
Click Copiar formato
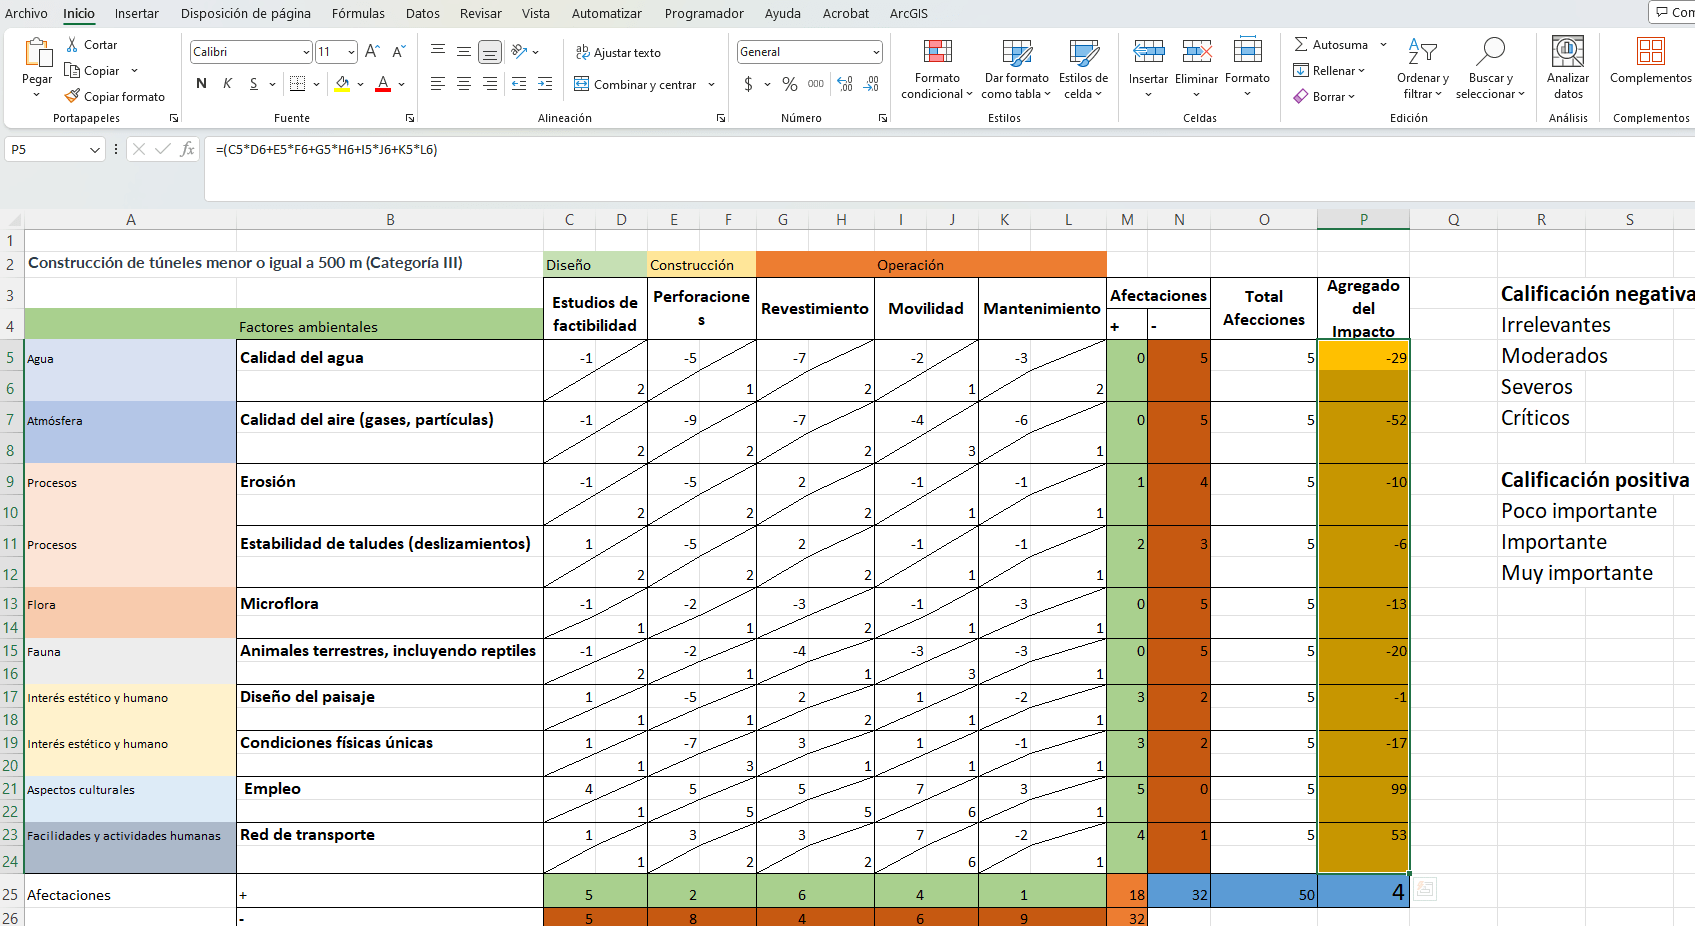[x=116, y=96]
